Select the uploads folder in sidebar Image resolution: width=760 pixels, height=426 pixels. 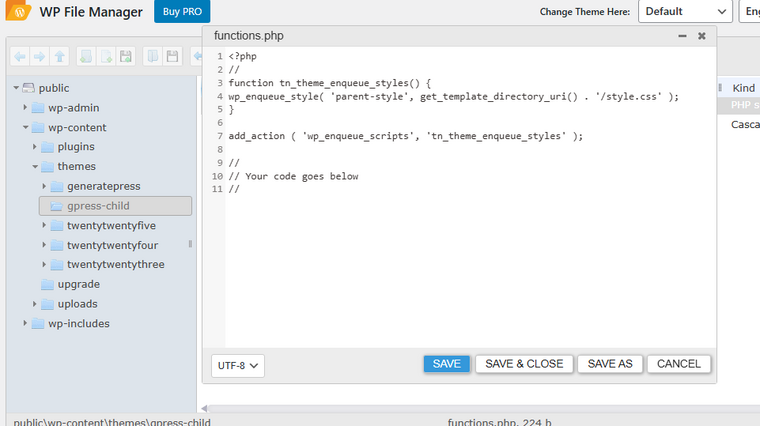click(77, 304)
